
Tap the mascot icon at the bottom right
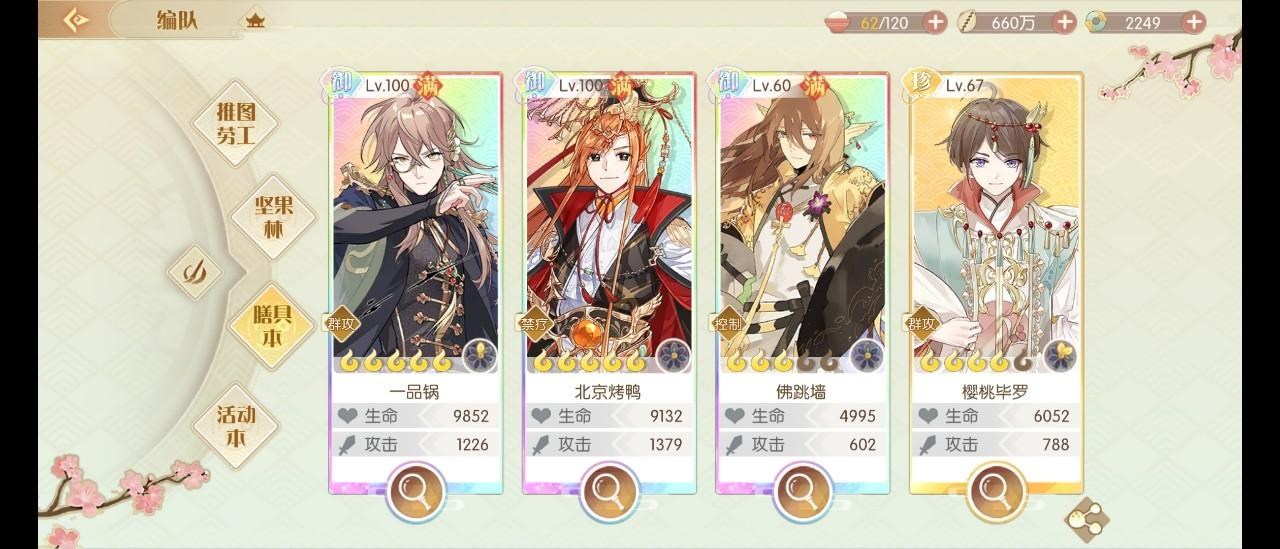coord(1089,517)
